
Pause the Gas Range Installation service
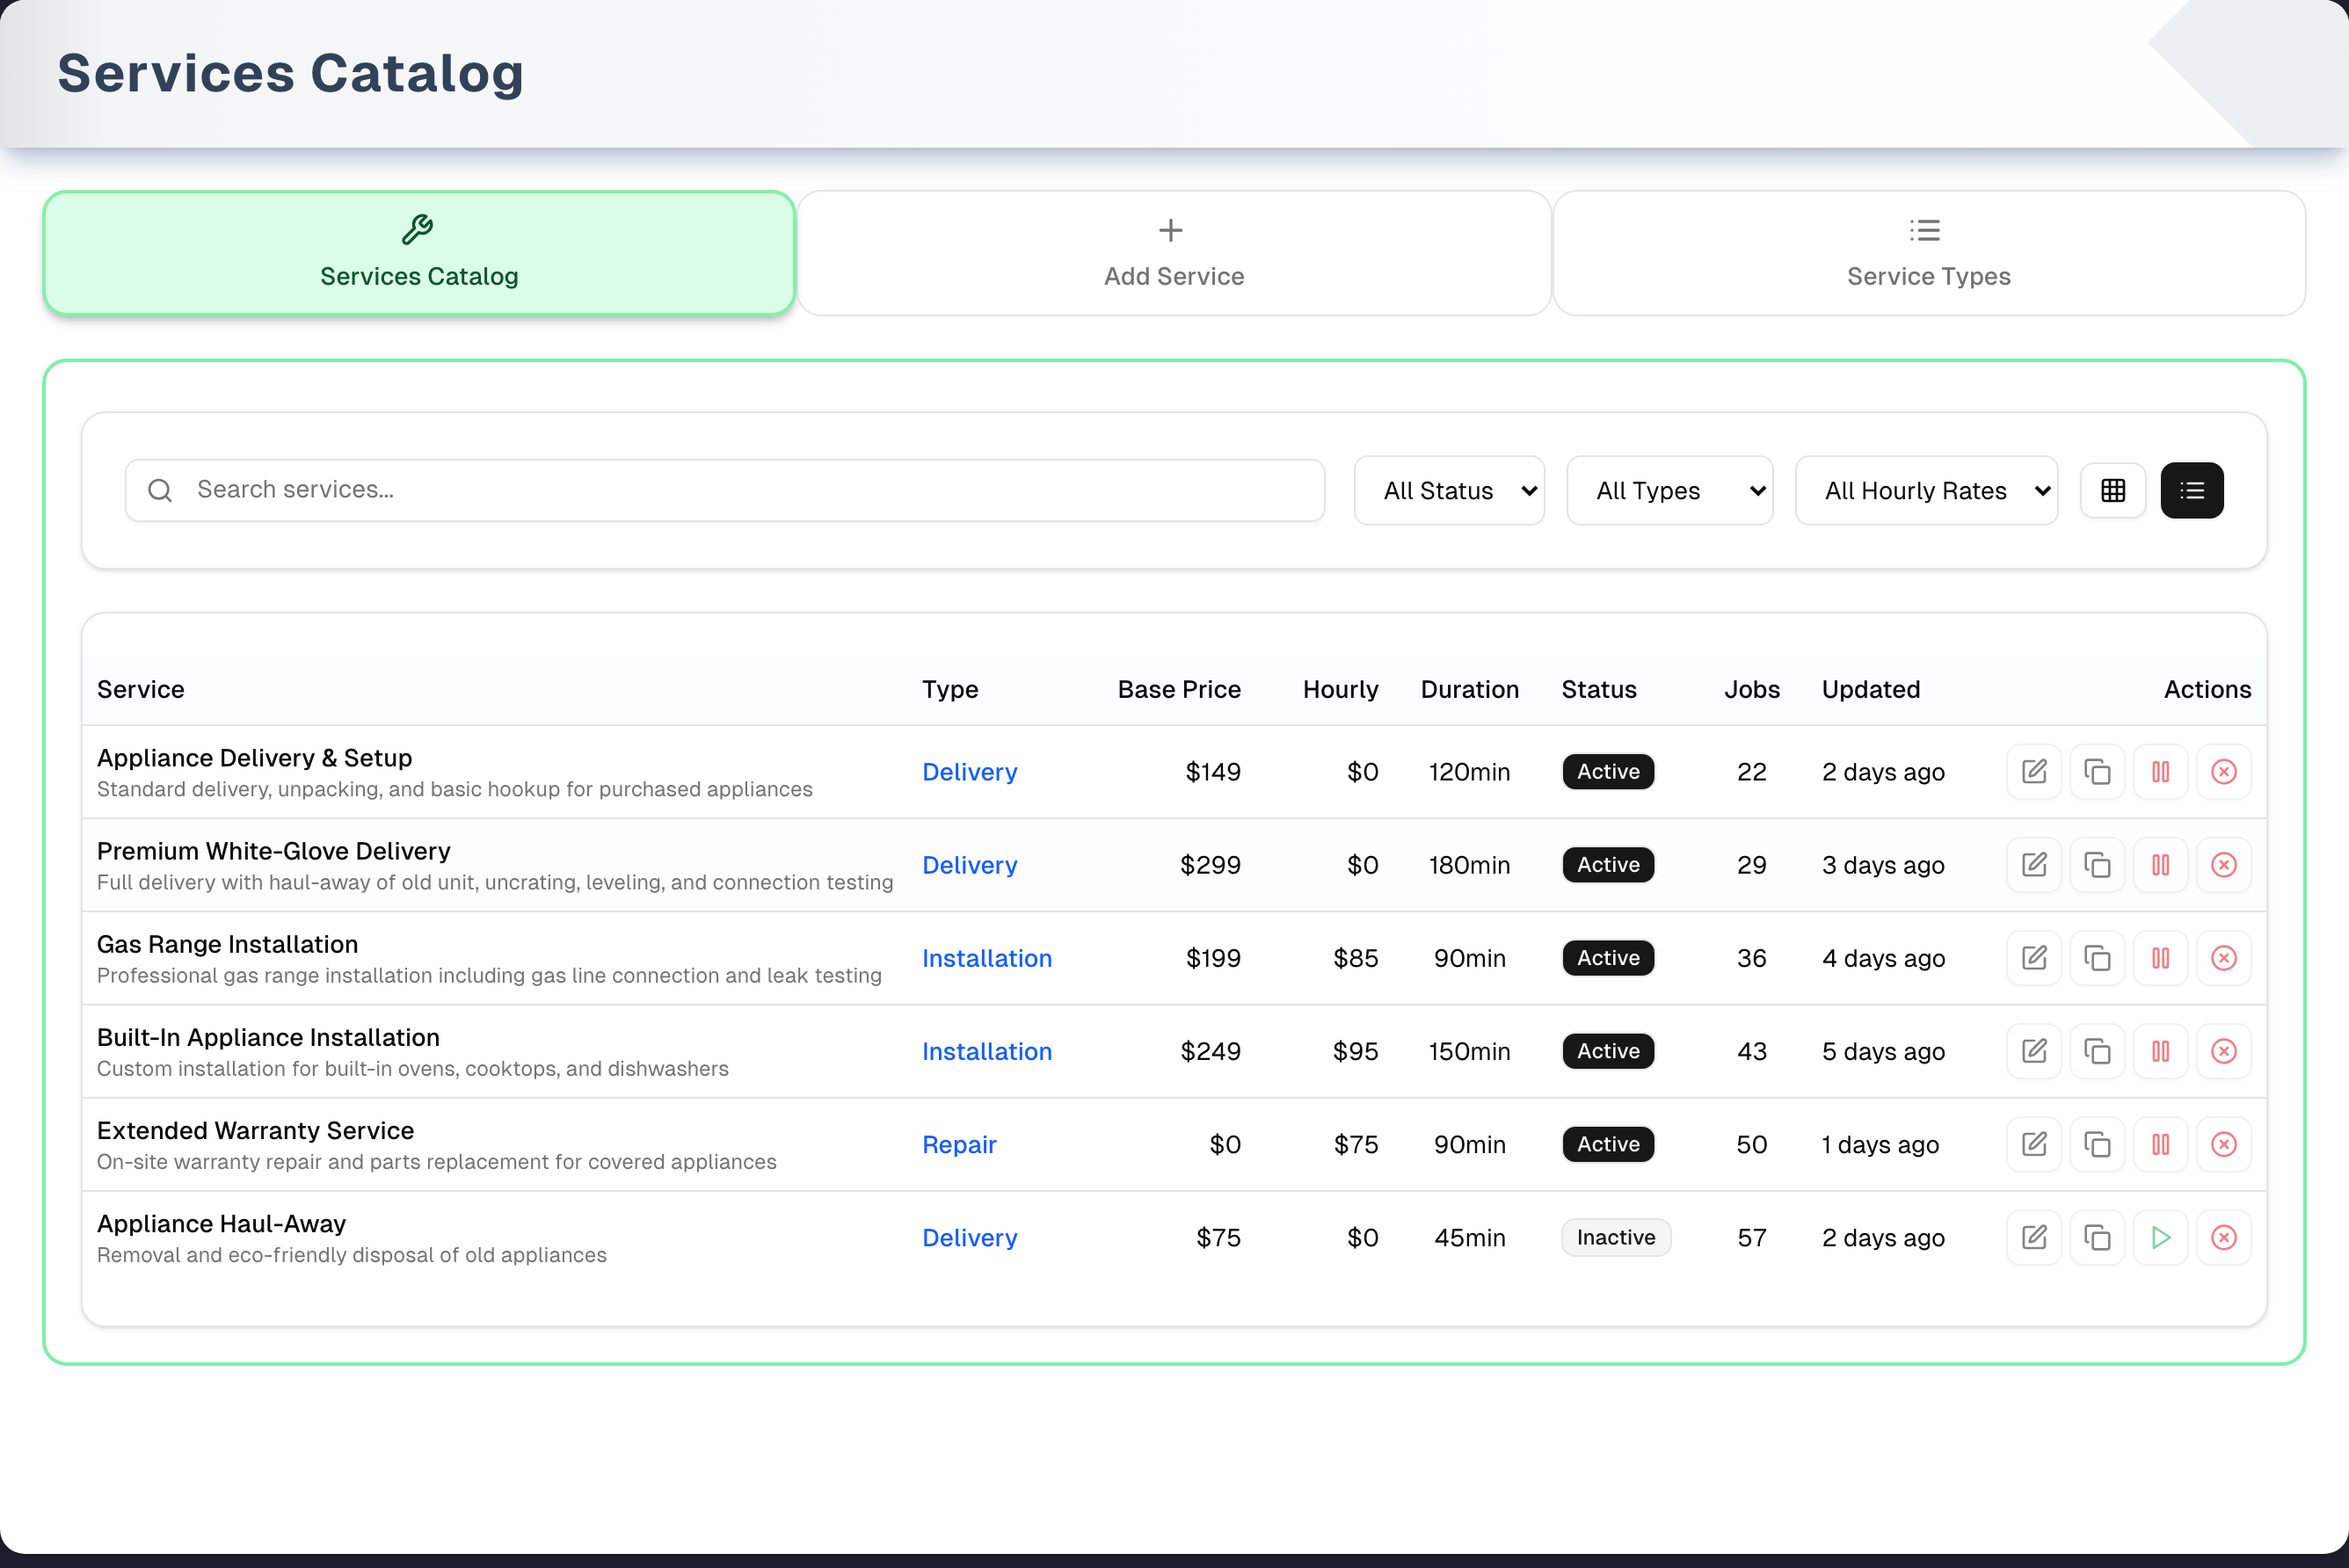(x=2160, y=958)
